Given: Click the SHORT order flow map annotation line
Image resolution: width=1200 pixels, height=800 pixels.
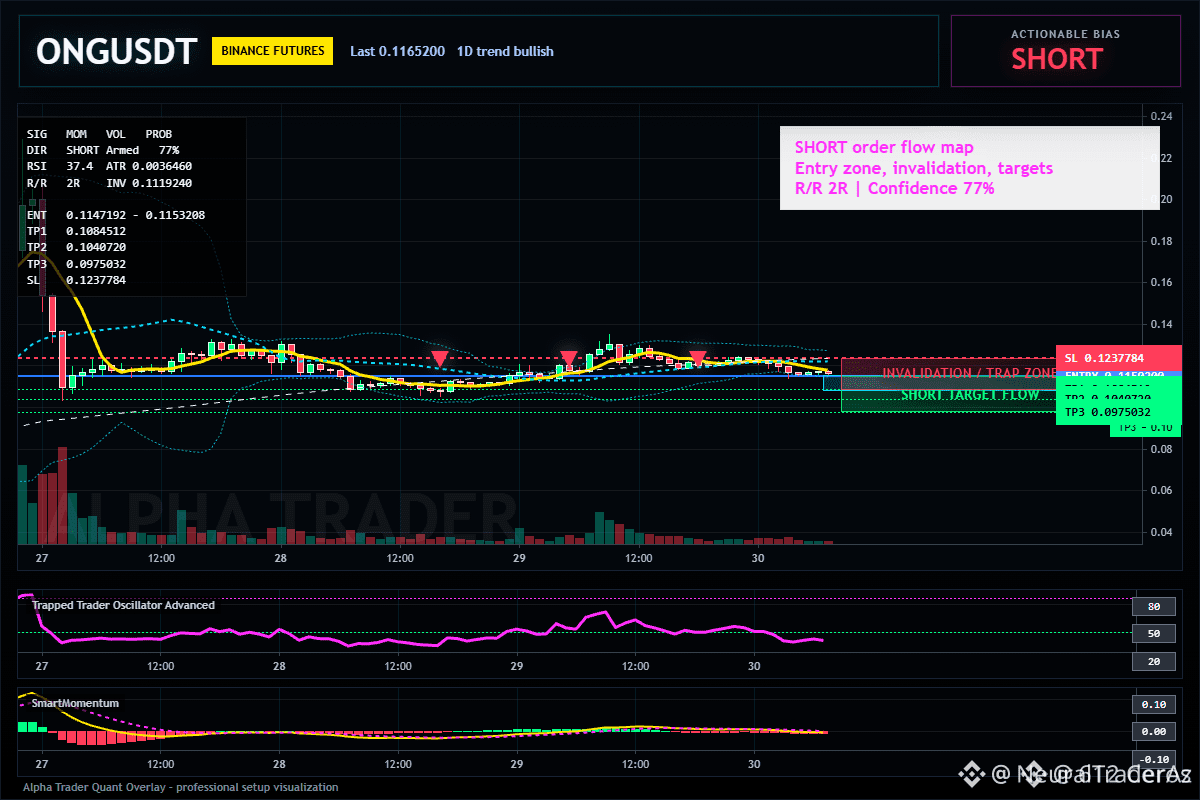Looking at the screenshot, I should (884, 148).
